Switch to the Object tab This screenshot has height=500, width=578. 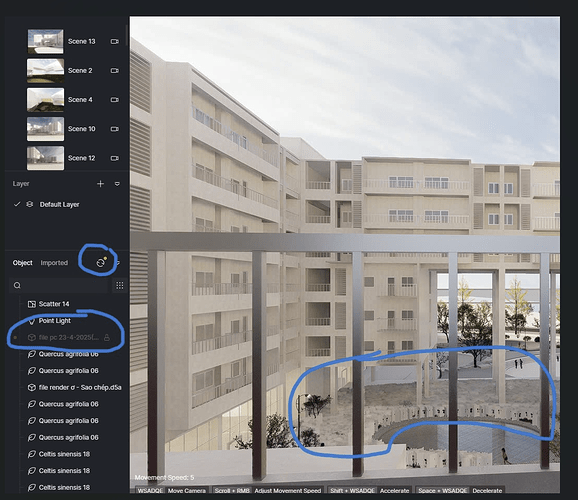(x=22, y=263)
